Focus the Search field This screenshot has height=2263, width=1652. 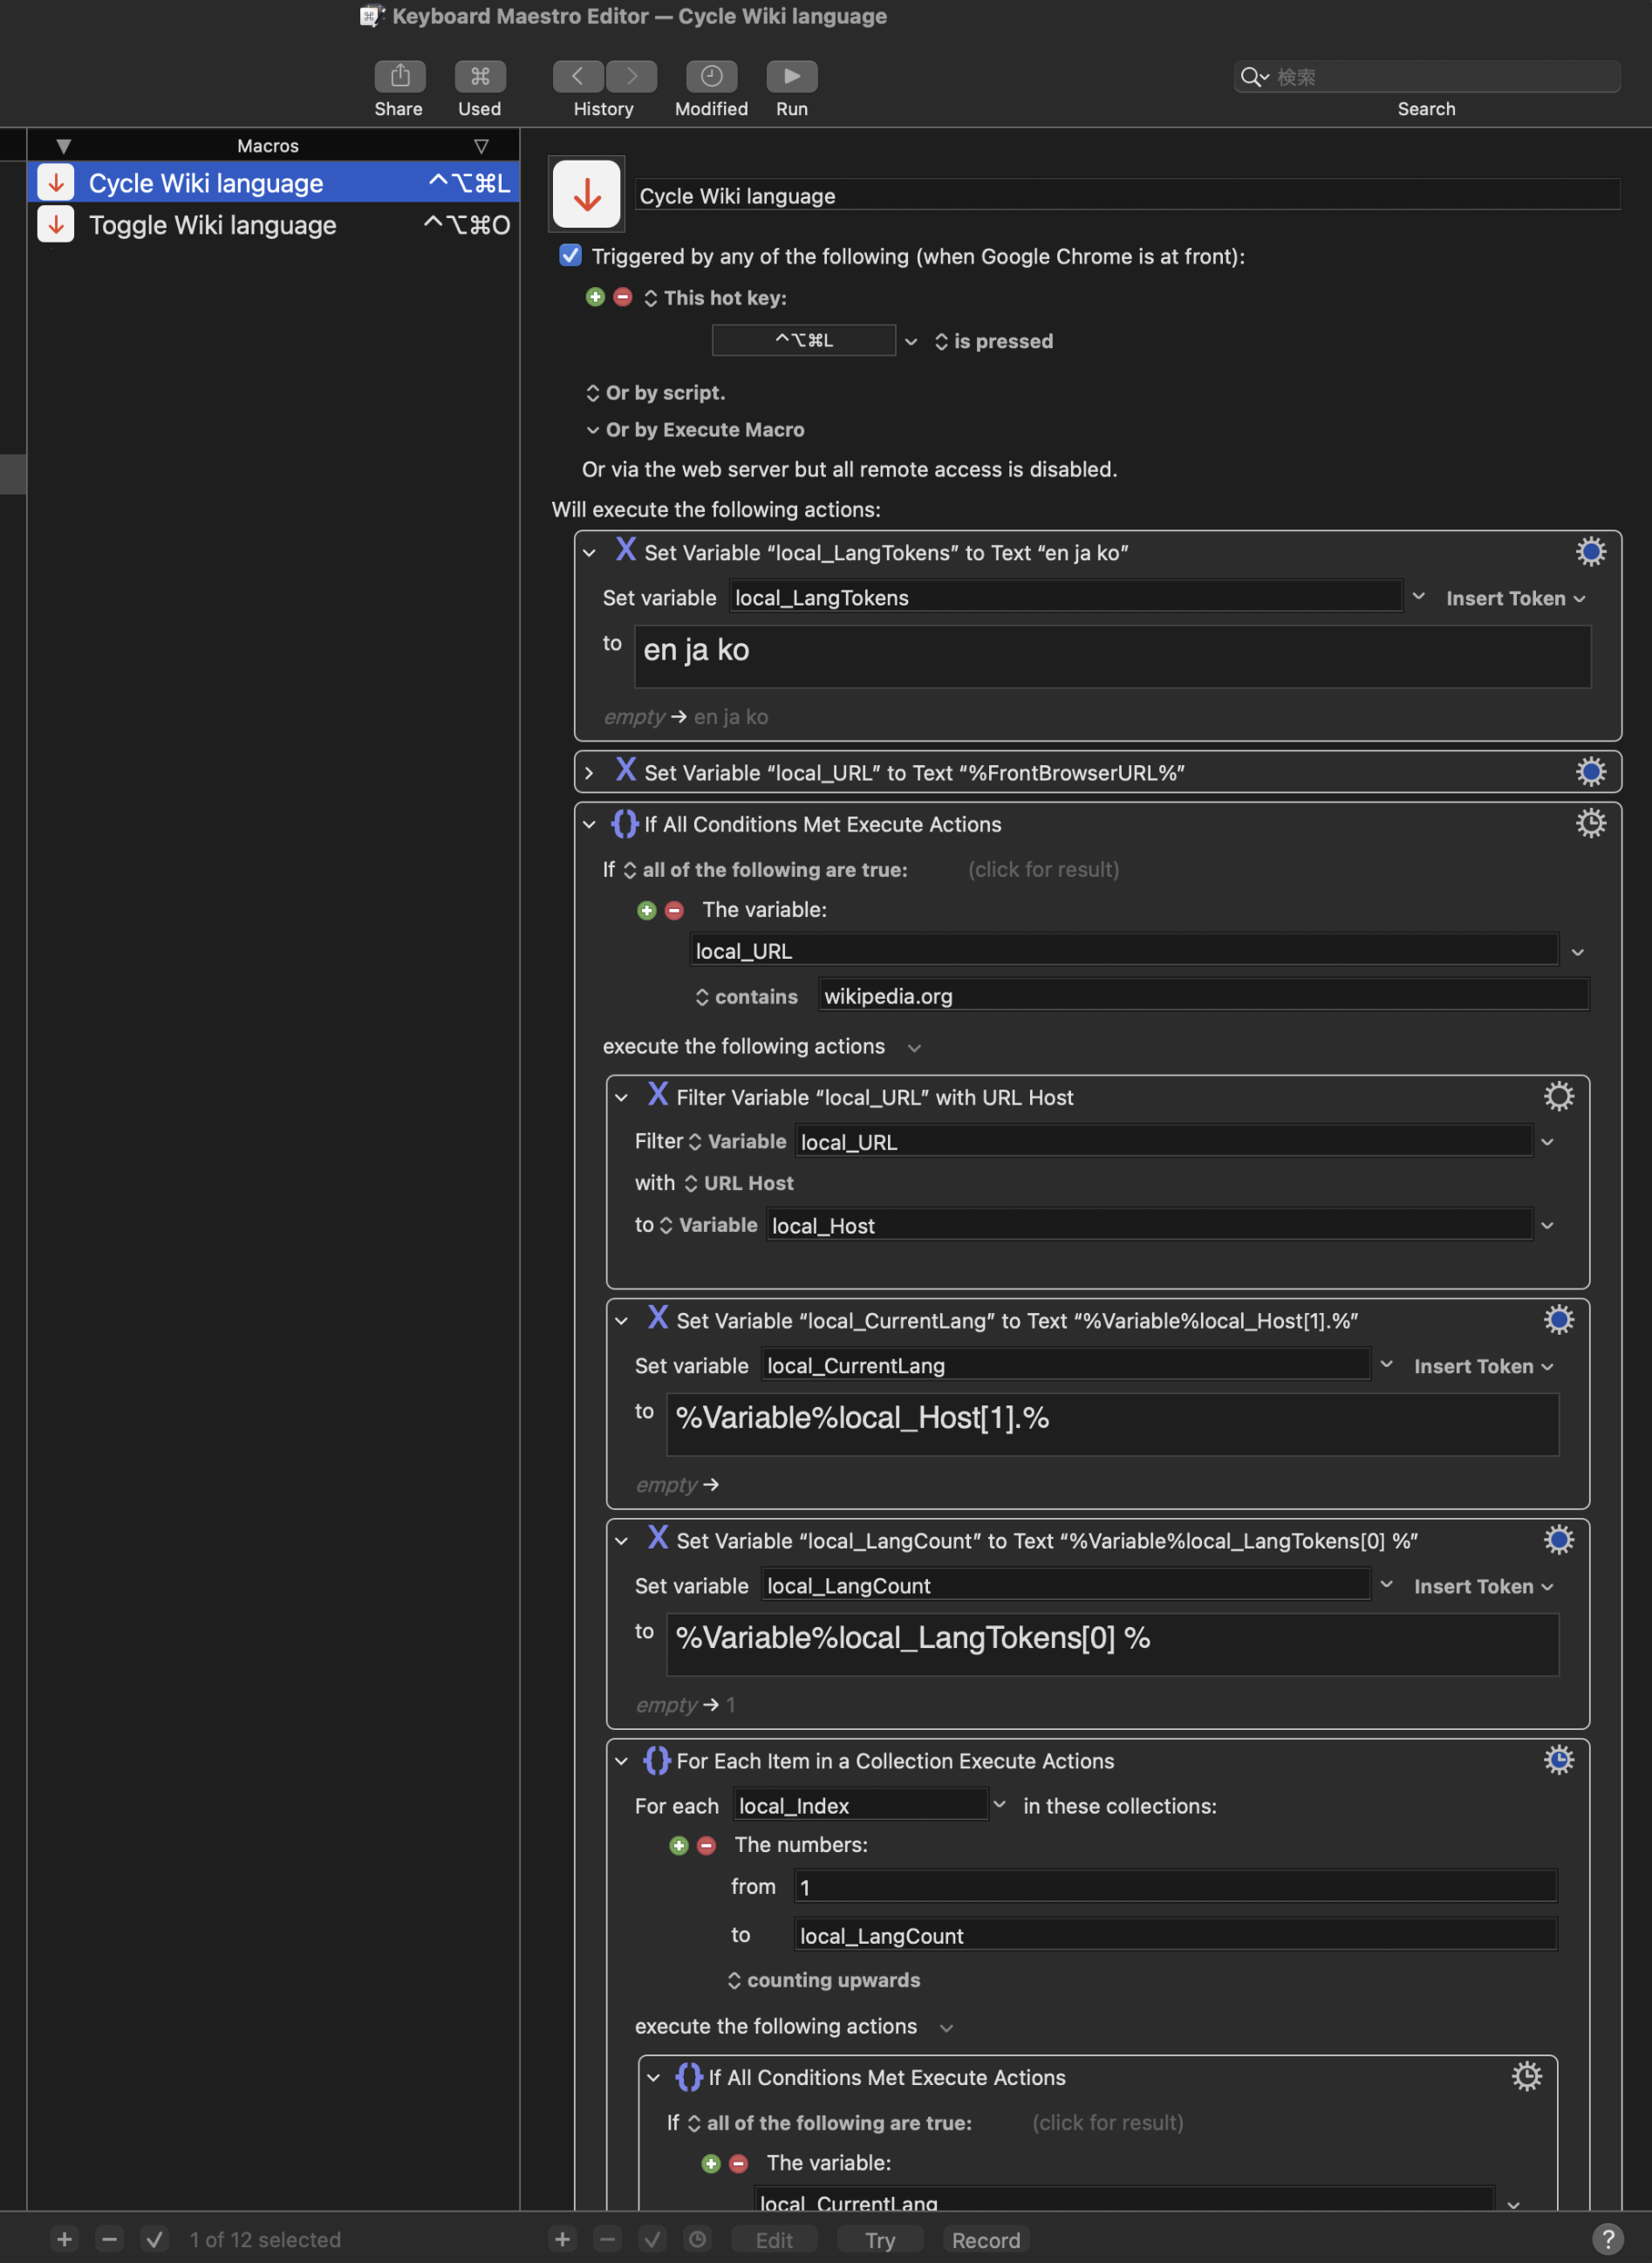[1426, 76]
